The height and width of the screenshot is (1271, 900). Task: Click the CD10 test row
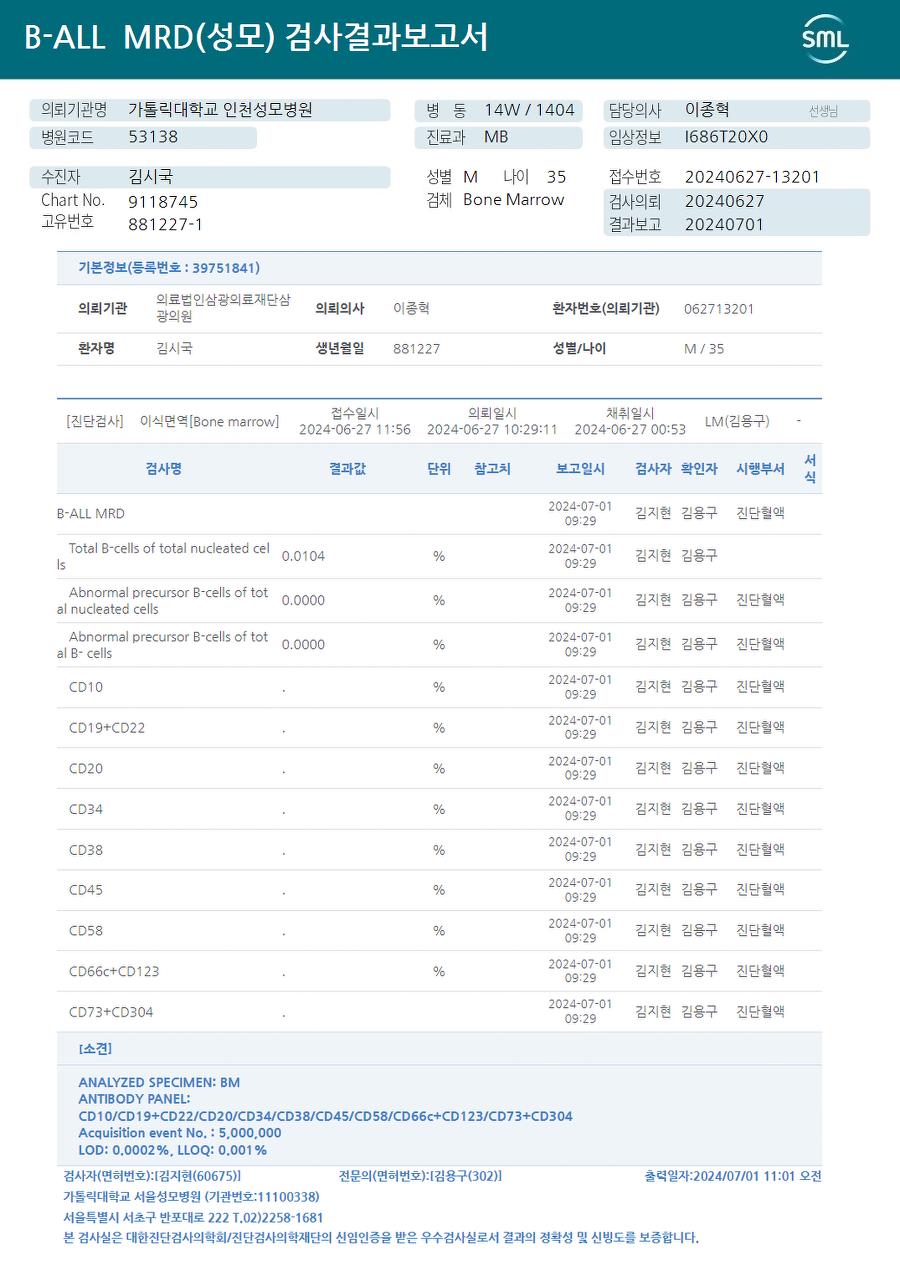(x=439, y=687)
